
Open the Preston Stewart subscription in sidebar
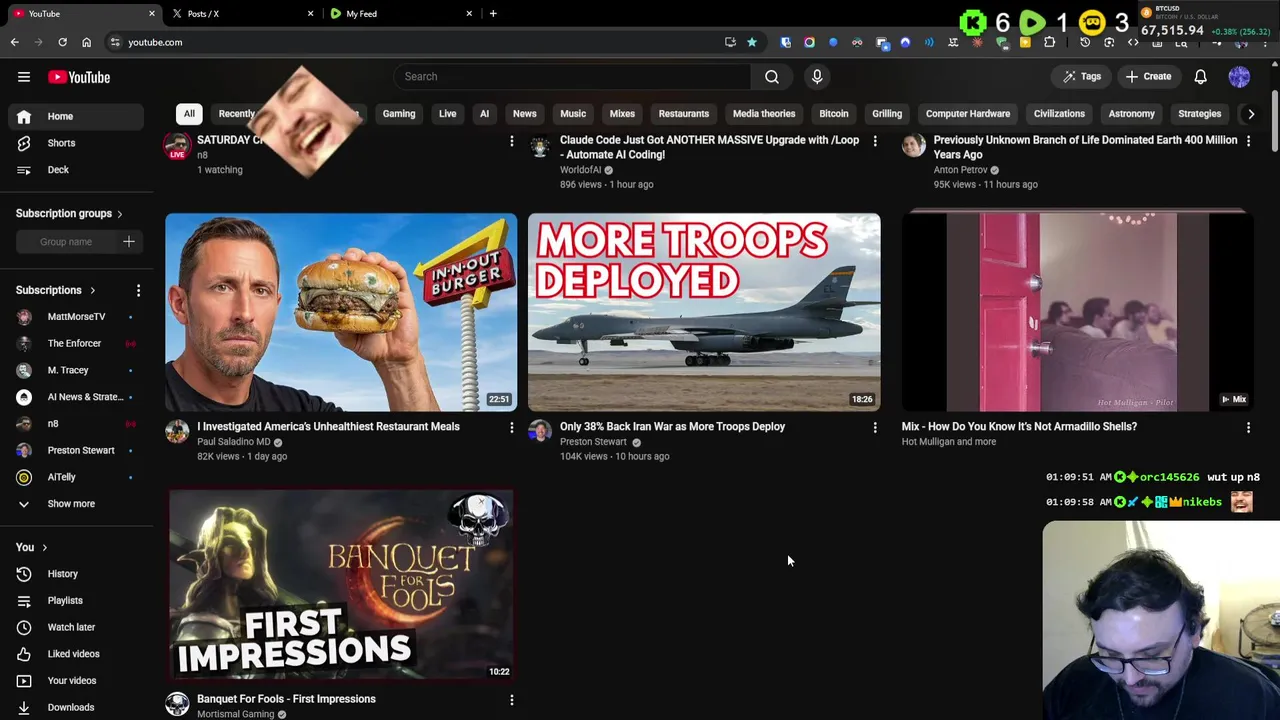75,450
